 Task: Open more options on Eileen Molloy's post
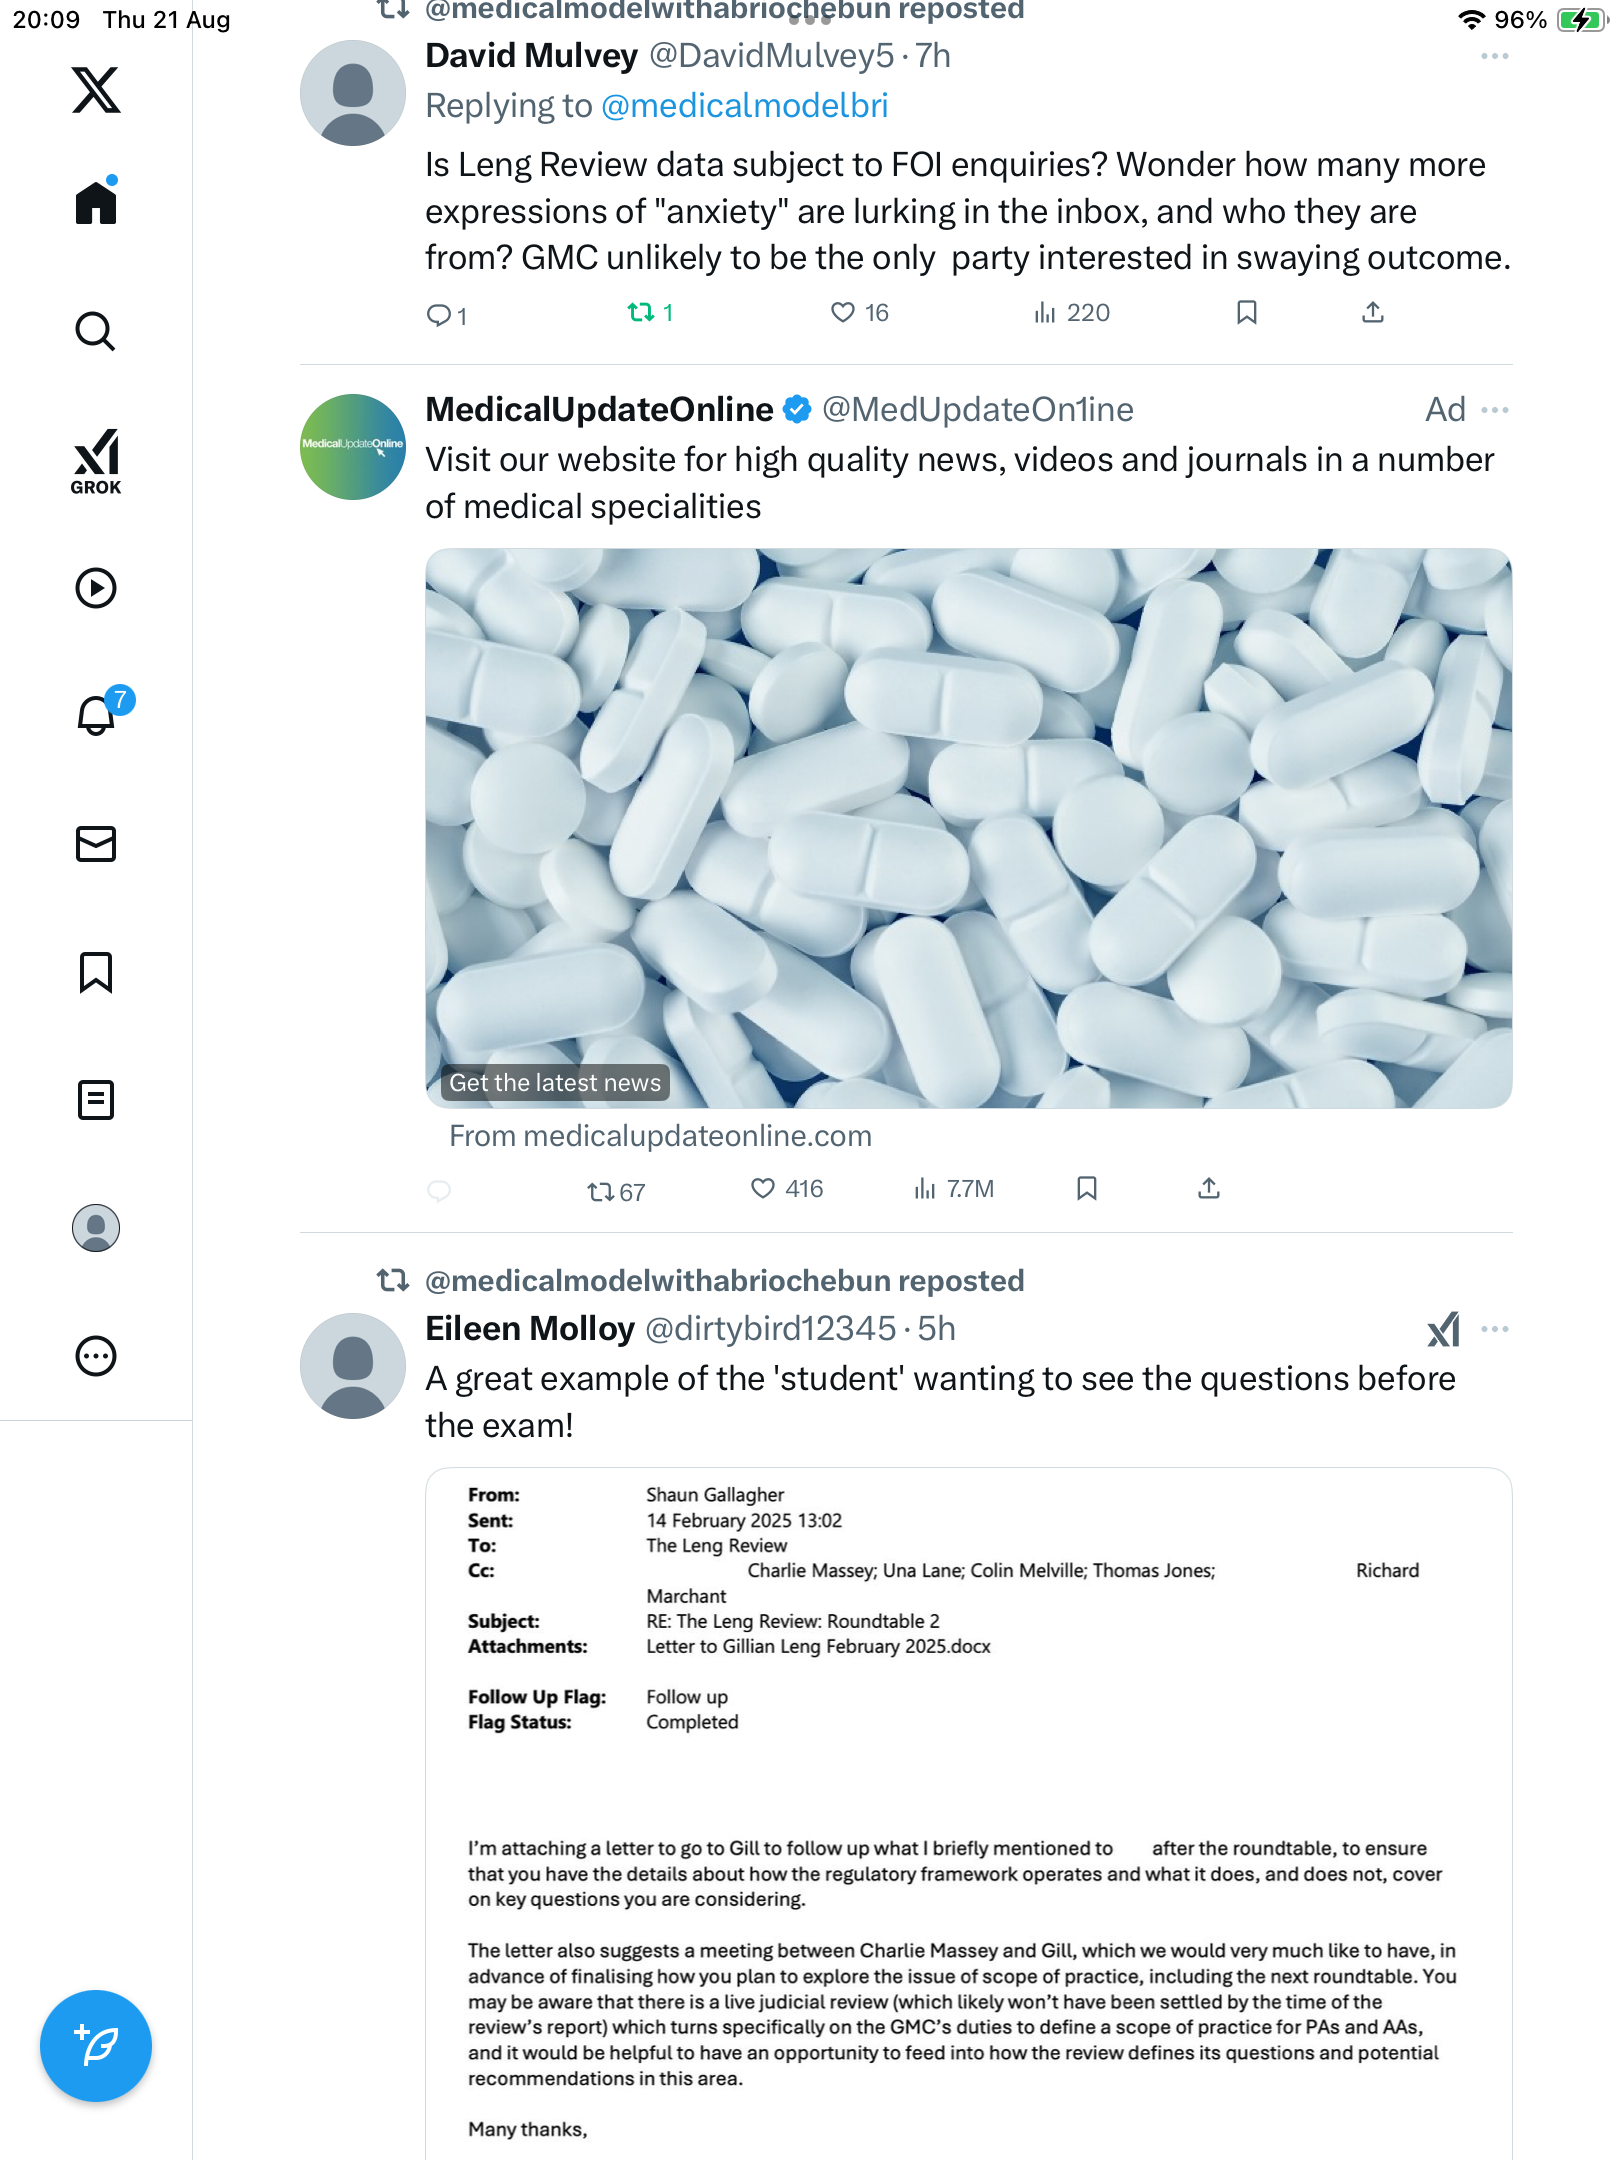tap(1494, 1329)
